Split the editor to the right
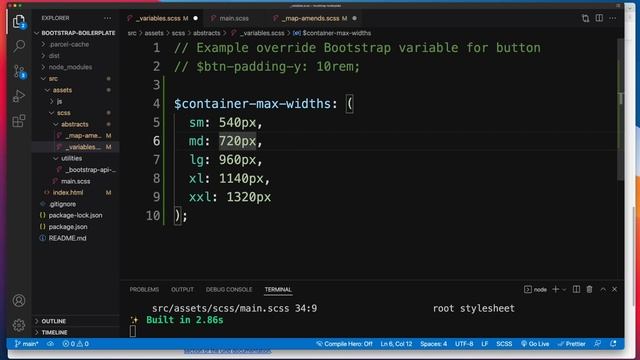 (x=599, y=18)
